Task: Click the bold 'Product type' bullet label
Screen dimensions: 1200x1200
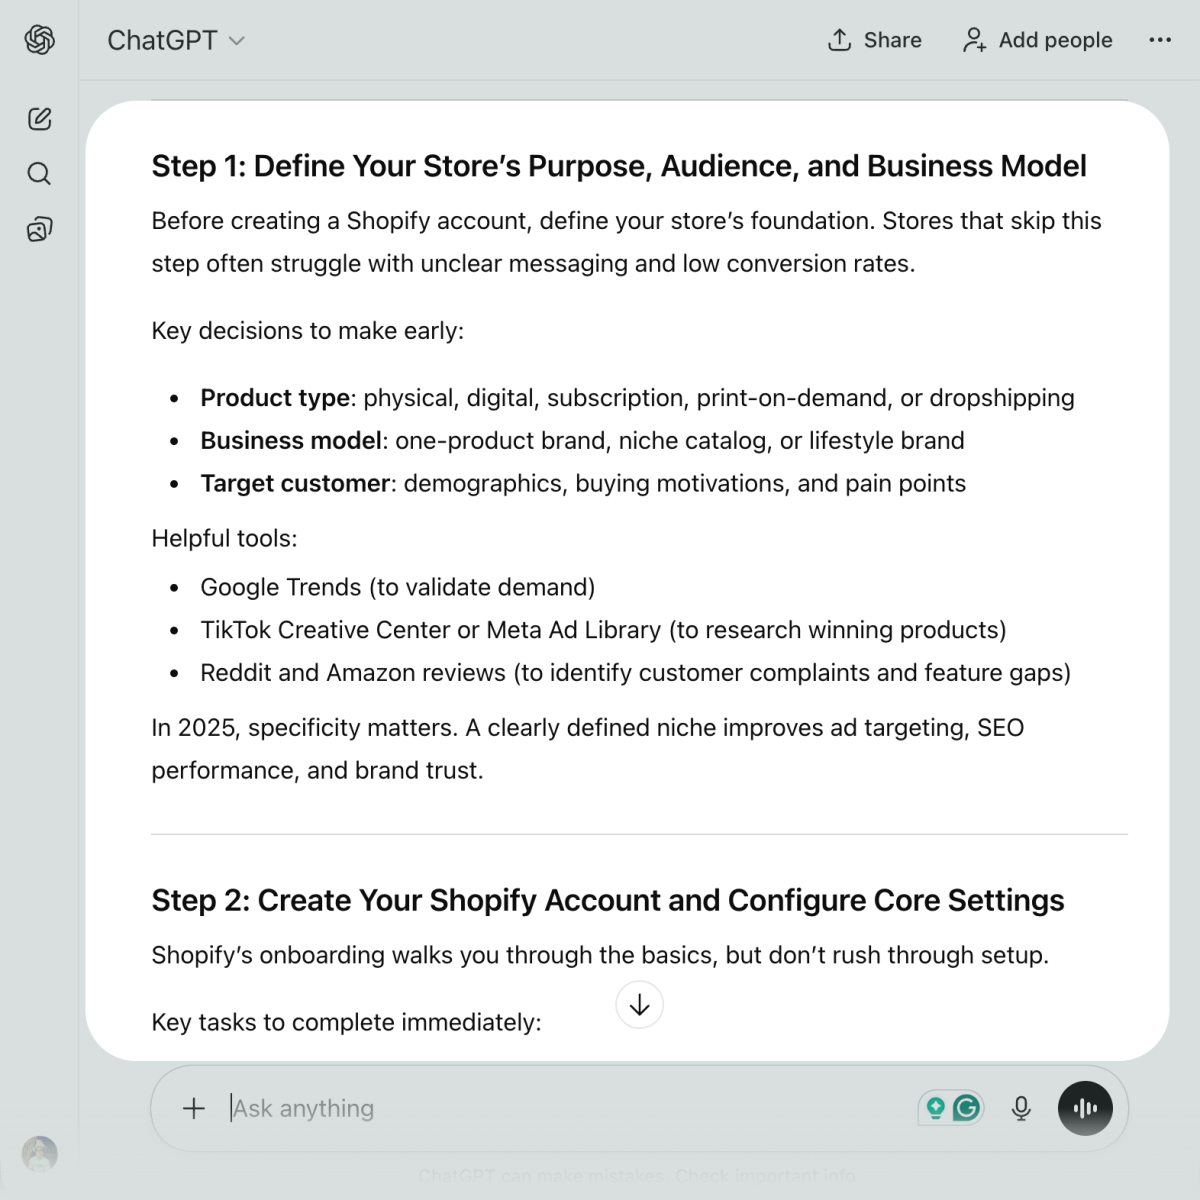Action: pyautogui.click(x=275, y=398)
